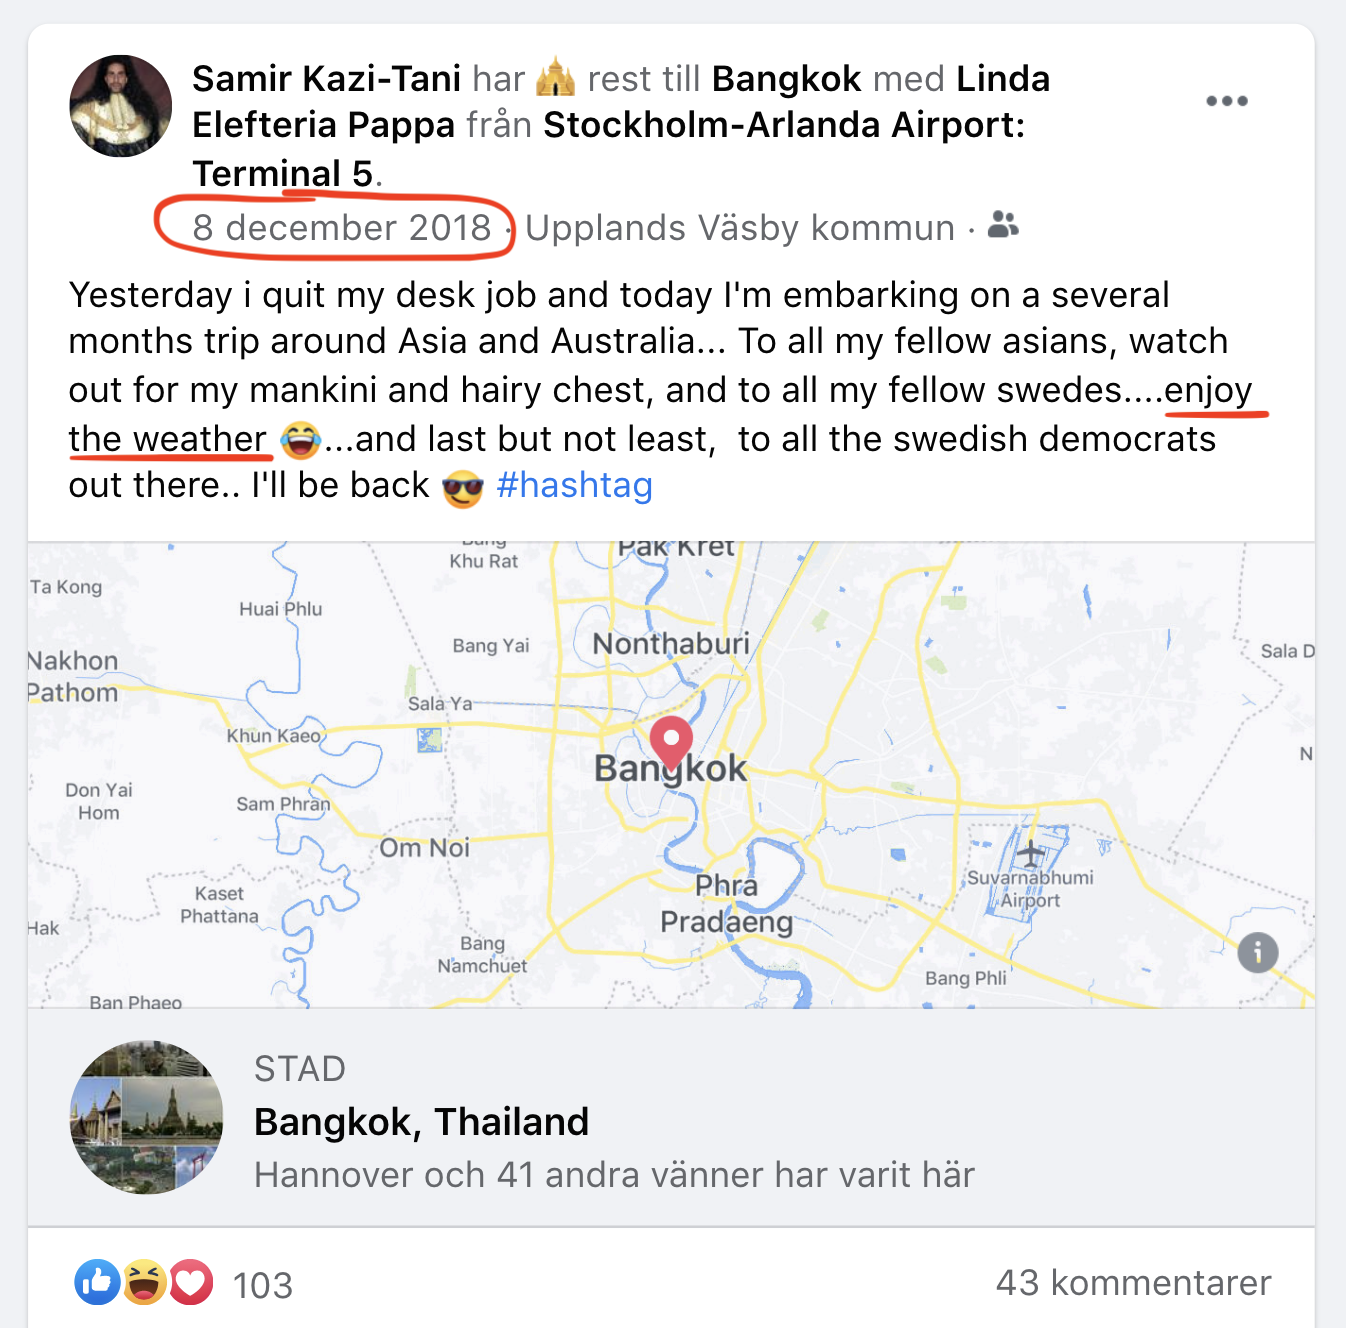Click the map info icon

pyautogui.click(x=1257, y=952)
